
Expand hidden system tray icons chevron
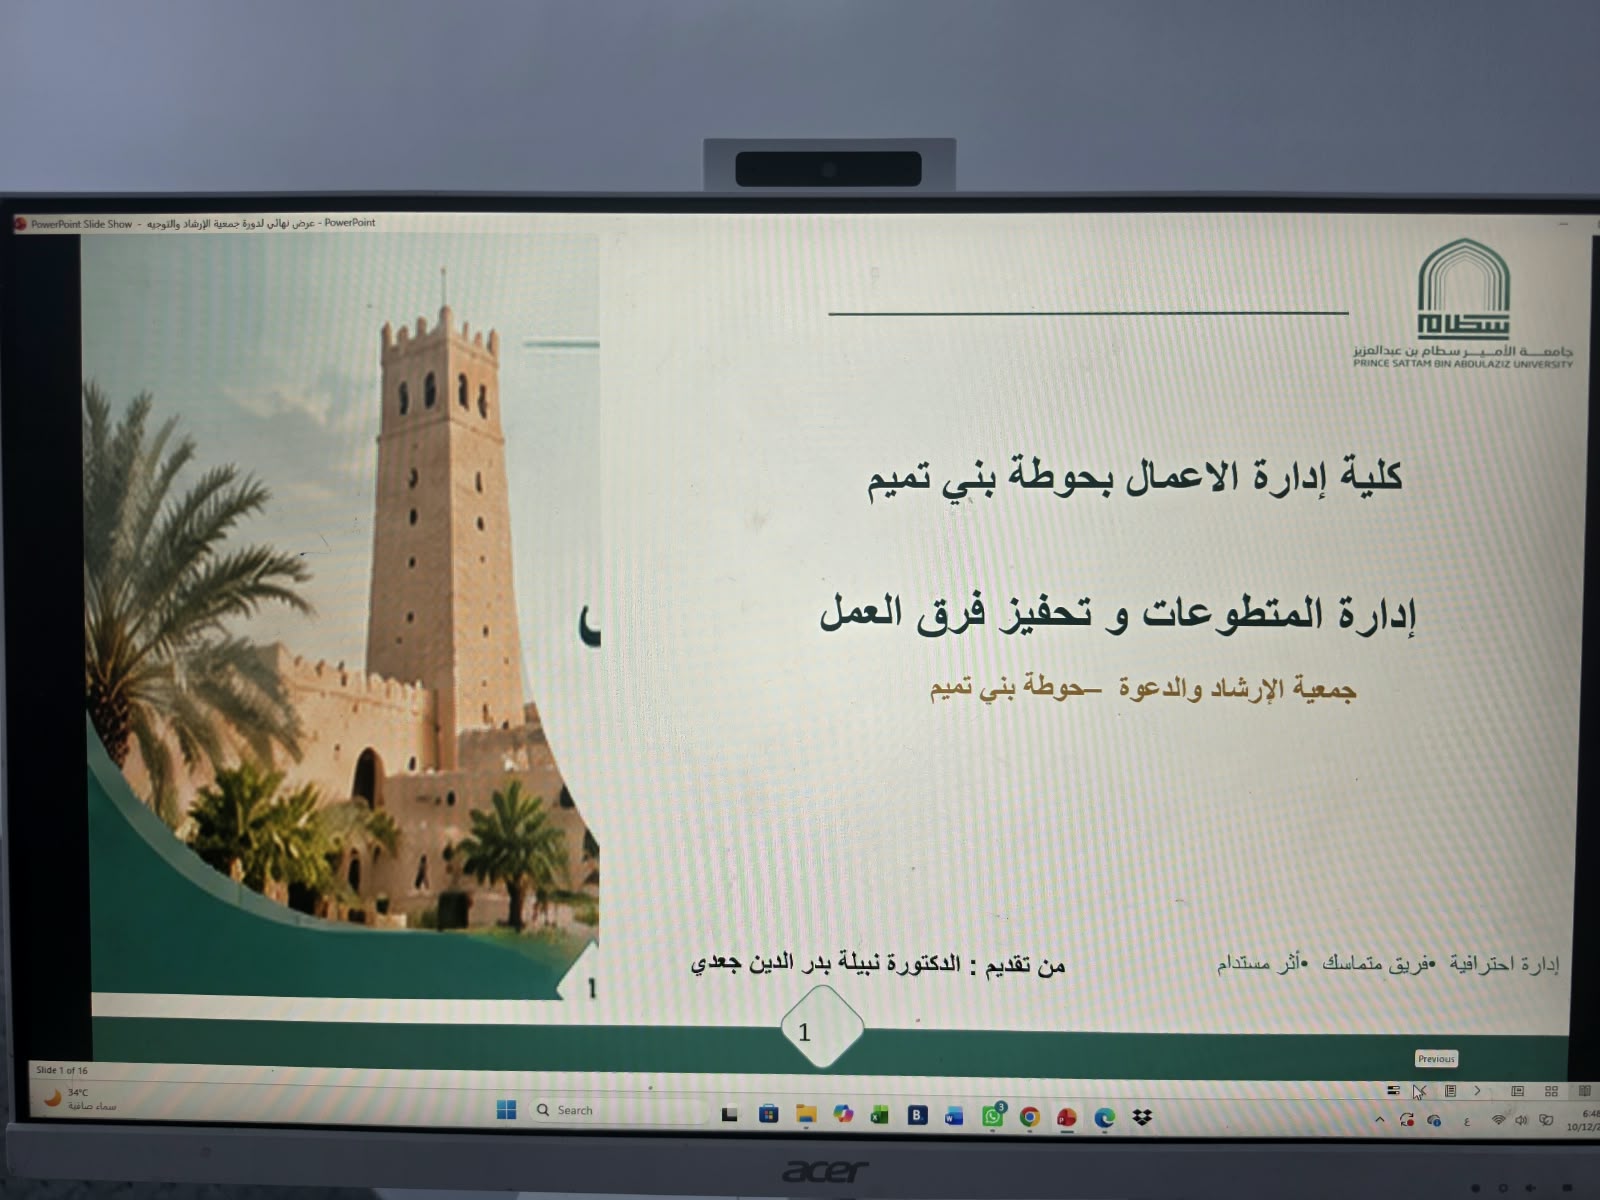click(x=1380, y=1120)
